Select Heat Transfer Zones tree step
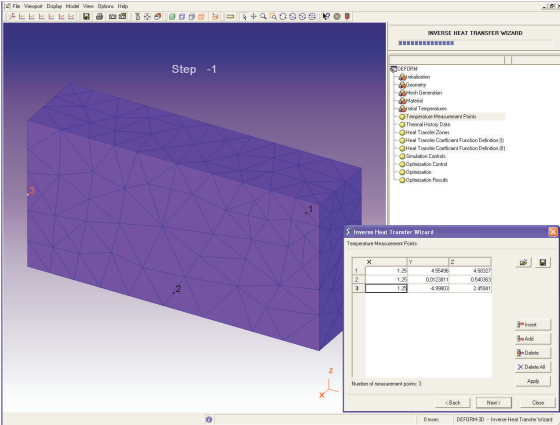 coord(428,132)
